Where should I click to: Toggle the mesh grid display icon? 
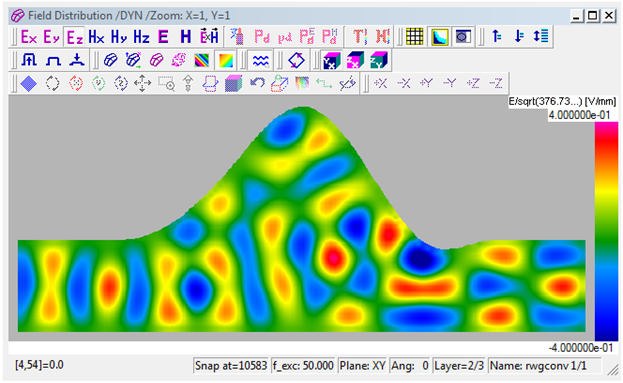click(x=414, y=37)
